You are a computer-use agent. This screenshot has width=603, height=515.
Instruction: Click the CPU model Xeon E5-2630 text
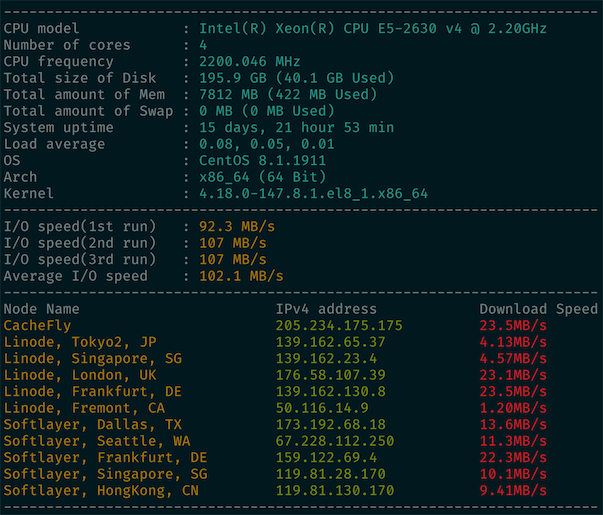[372, 28]
